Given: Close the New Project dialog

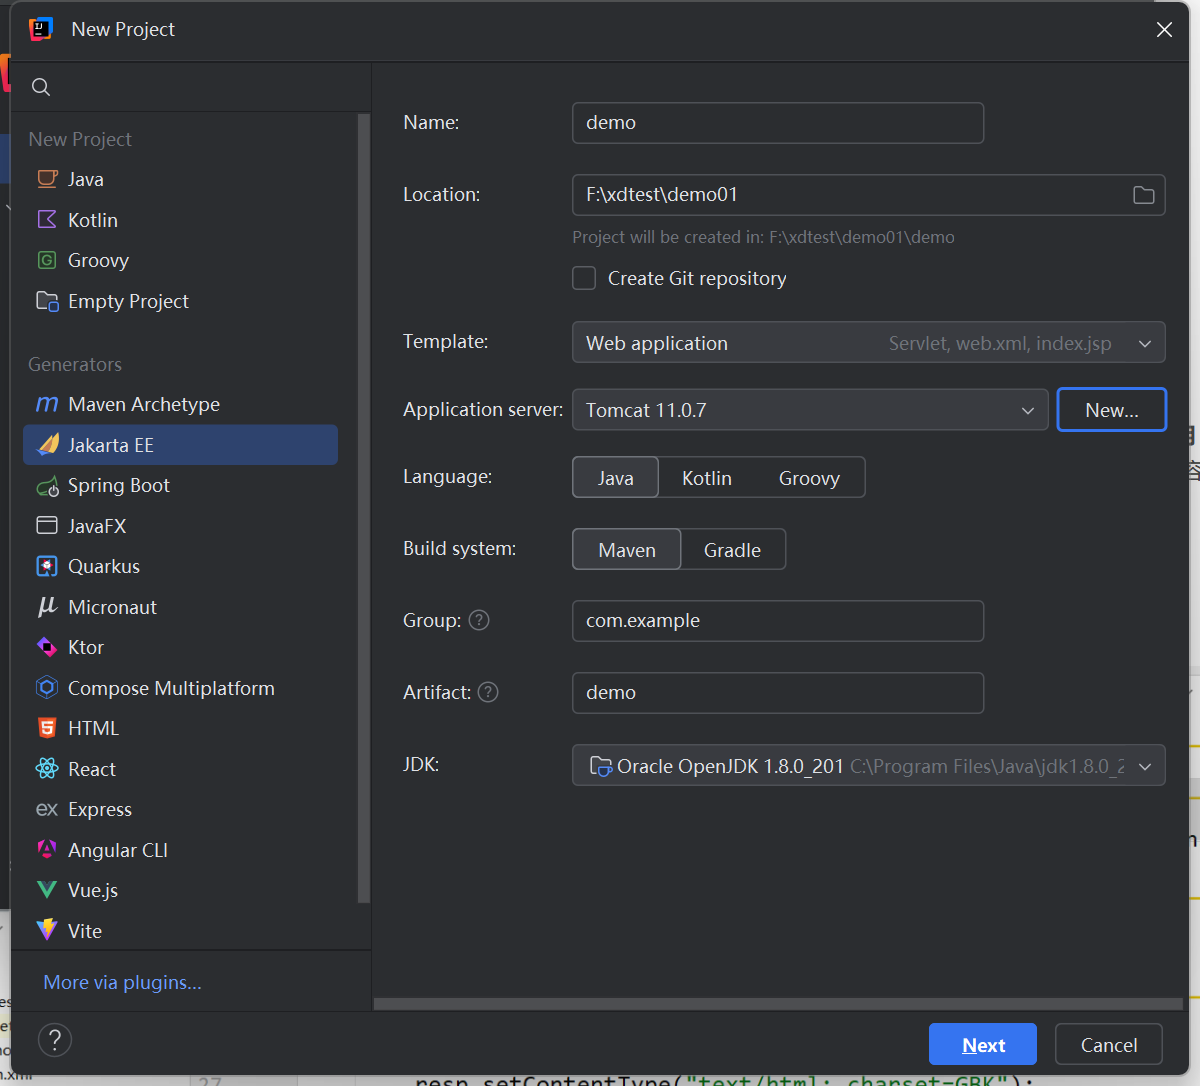Looking at the screenshot, I should [1164, 30].
